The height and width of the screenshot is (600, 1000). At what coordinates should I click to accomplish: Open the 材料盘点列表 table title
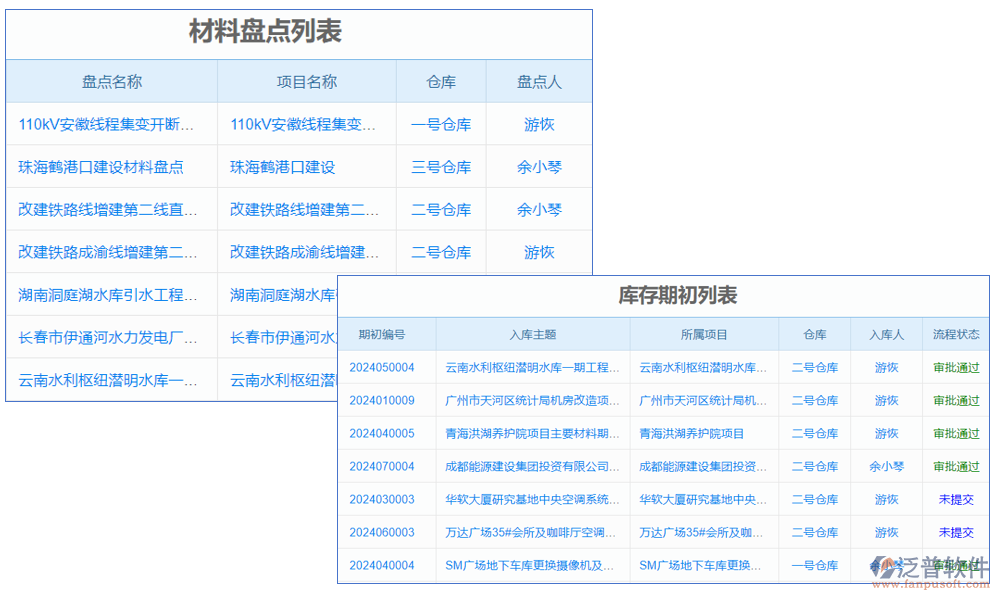pyautogui.click(x=266, y=32)
